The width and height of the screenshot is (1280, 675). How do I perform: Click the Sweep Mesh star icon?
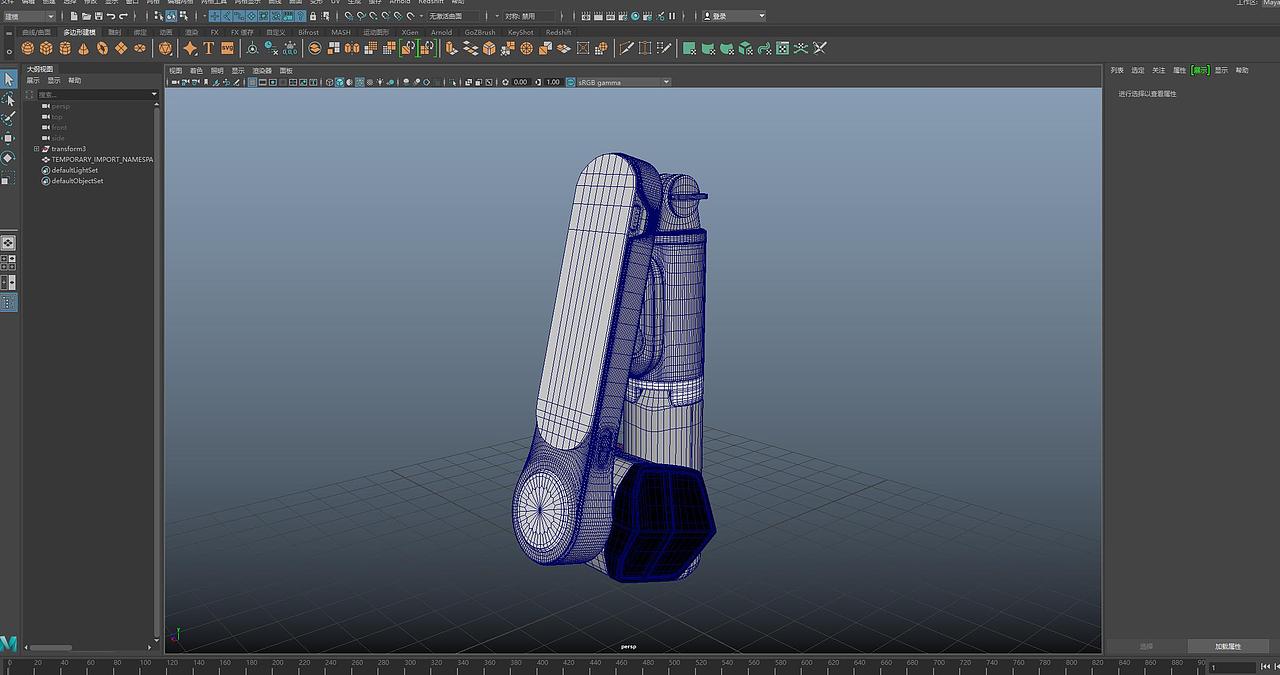pyautogui.click(x=190, y=48)
